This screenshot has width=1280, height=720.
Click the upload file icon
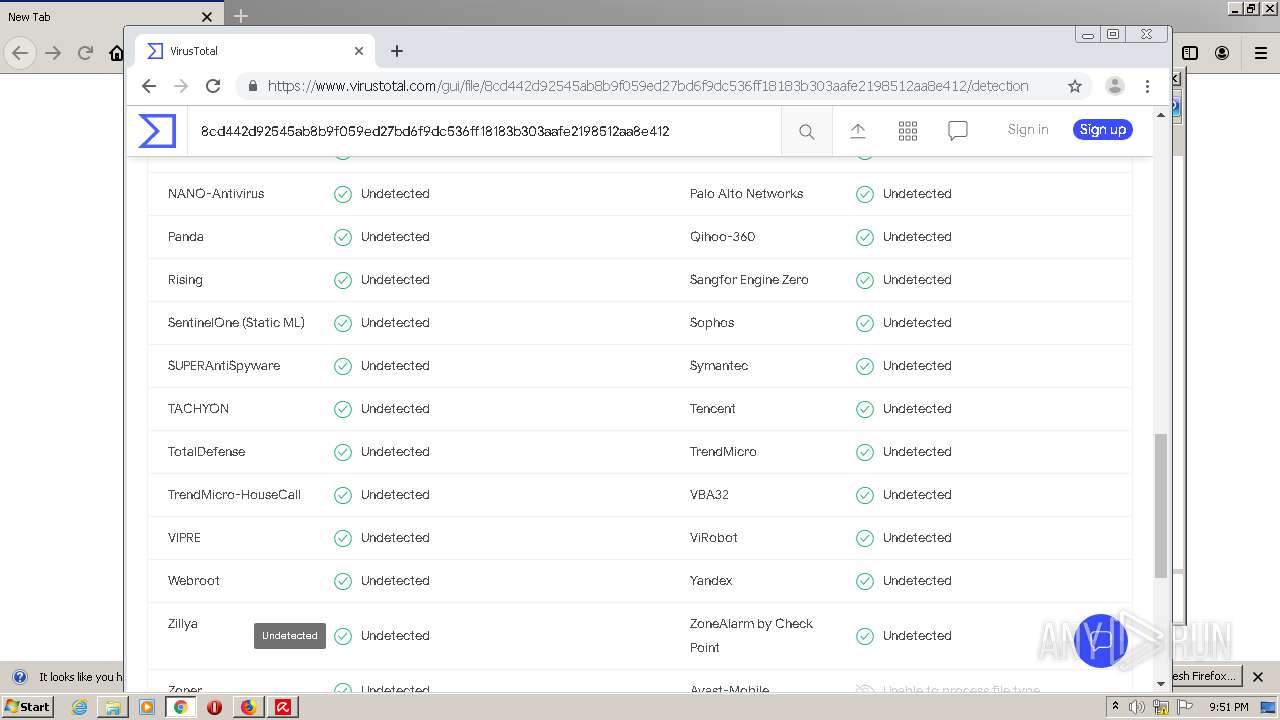point(858,131)
